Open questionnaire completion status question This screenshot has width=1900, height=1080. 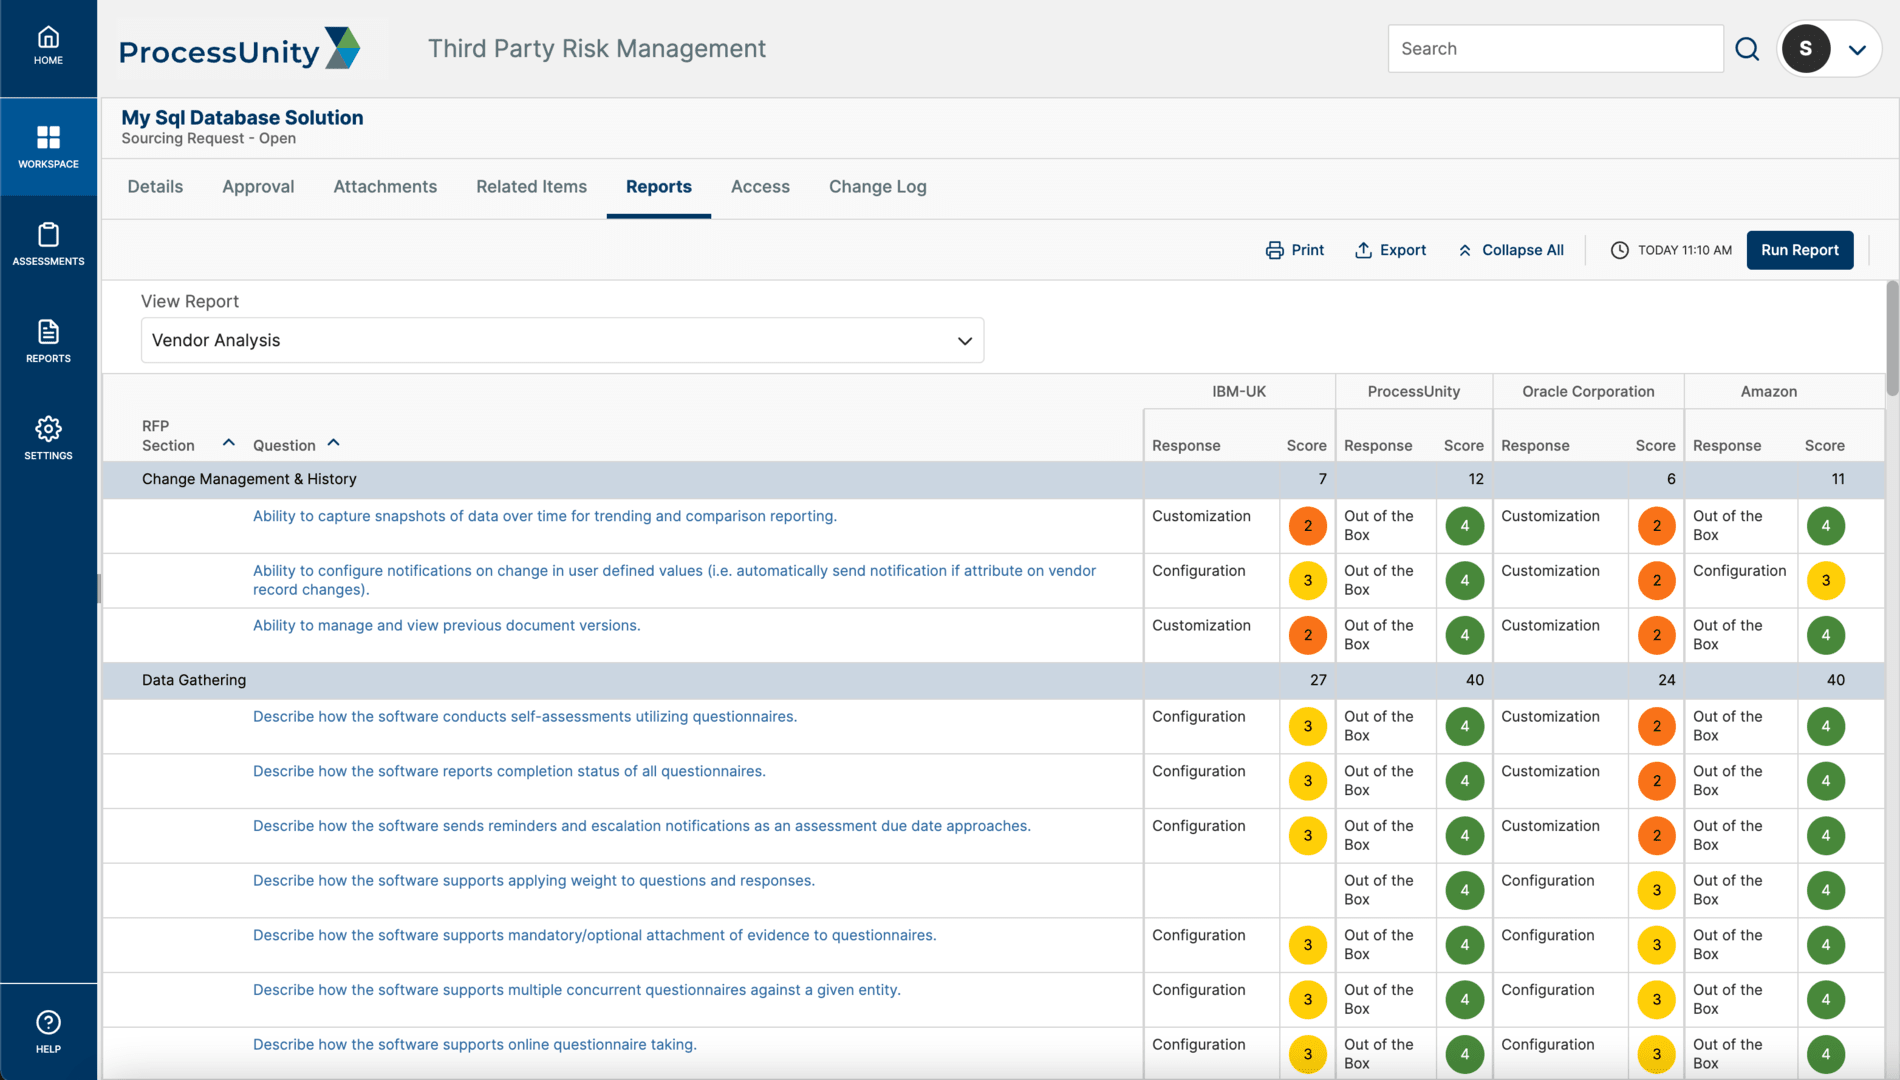[509, 771]
